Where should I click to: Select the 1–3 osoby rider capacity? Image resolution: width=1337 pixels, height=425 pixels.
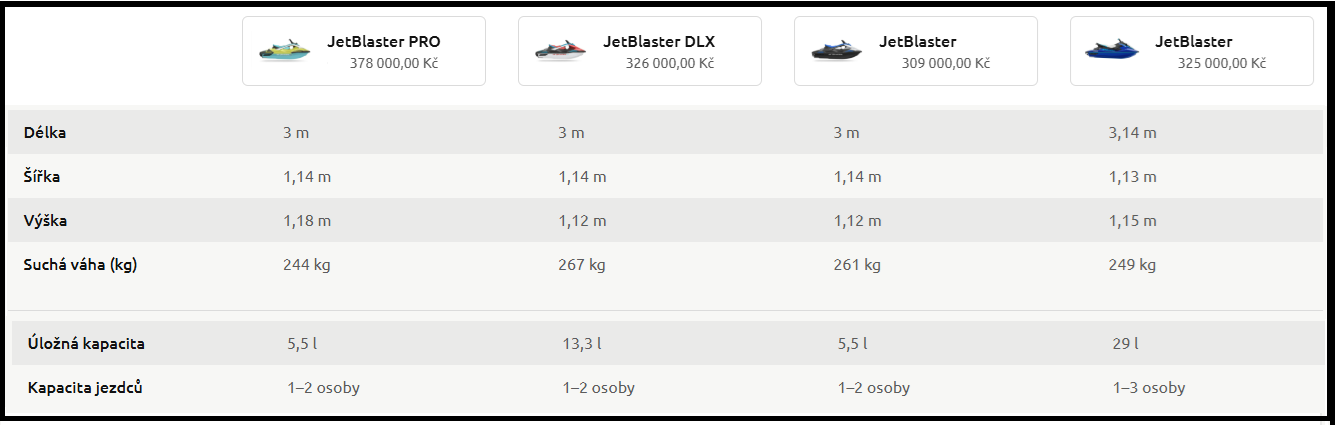click(x=1149, y=387)
